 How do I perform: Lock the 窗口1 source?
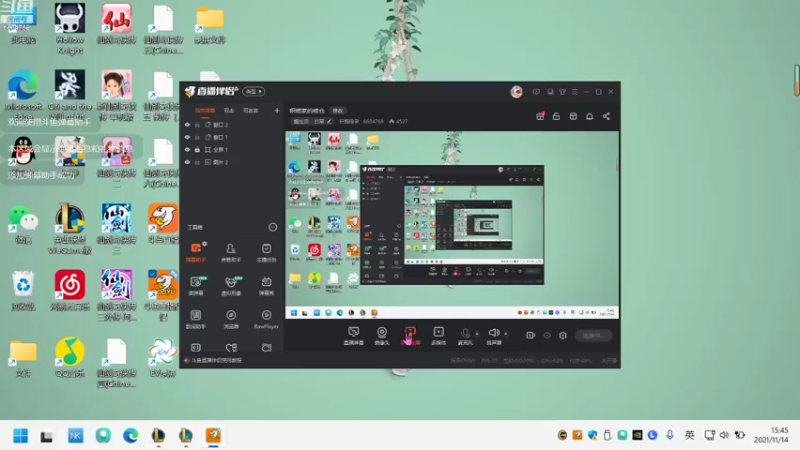197,137
